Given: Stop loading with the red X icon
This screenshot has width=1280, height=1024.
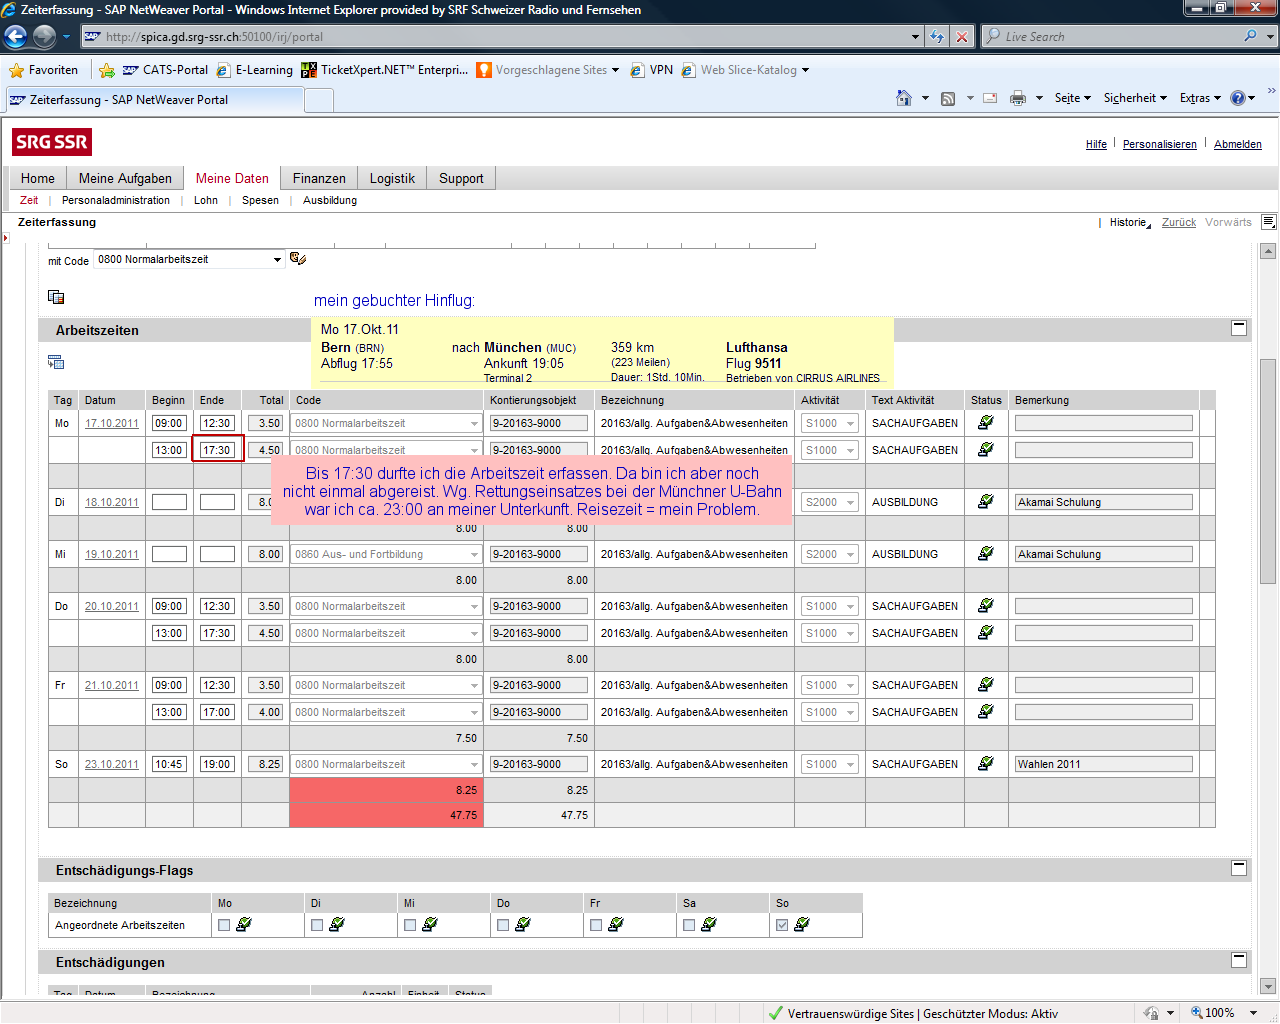Looking at the screenshot, I should click(x=962, y=37).
